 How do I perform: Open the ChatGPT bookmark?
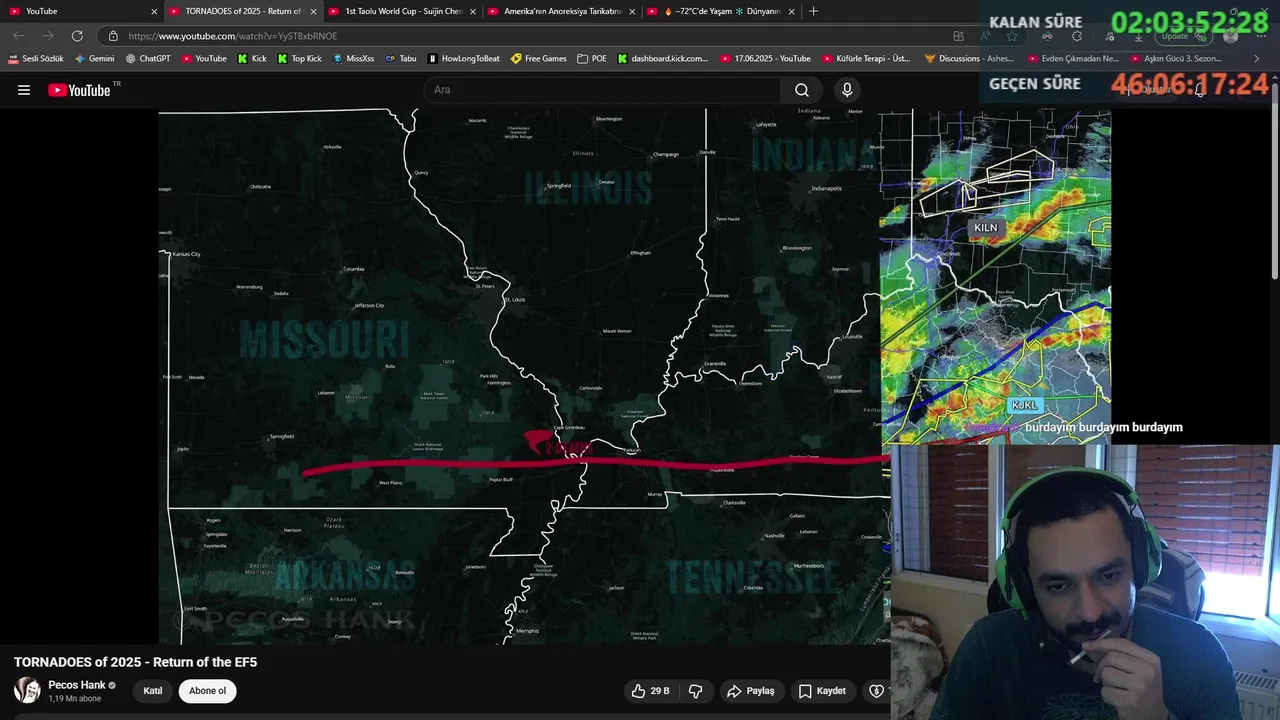pos(148,59)
